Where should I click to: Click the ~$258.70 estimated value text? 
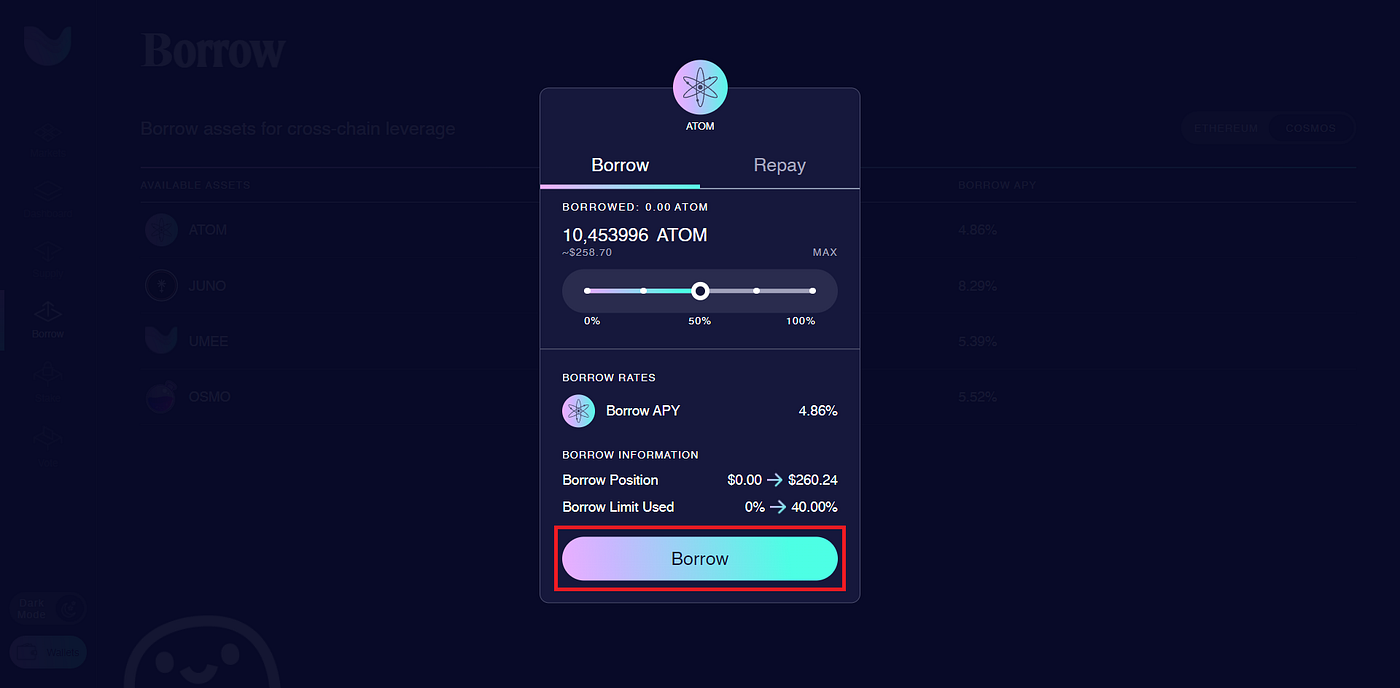[x=587, y=253]
